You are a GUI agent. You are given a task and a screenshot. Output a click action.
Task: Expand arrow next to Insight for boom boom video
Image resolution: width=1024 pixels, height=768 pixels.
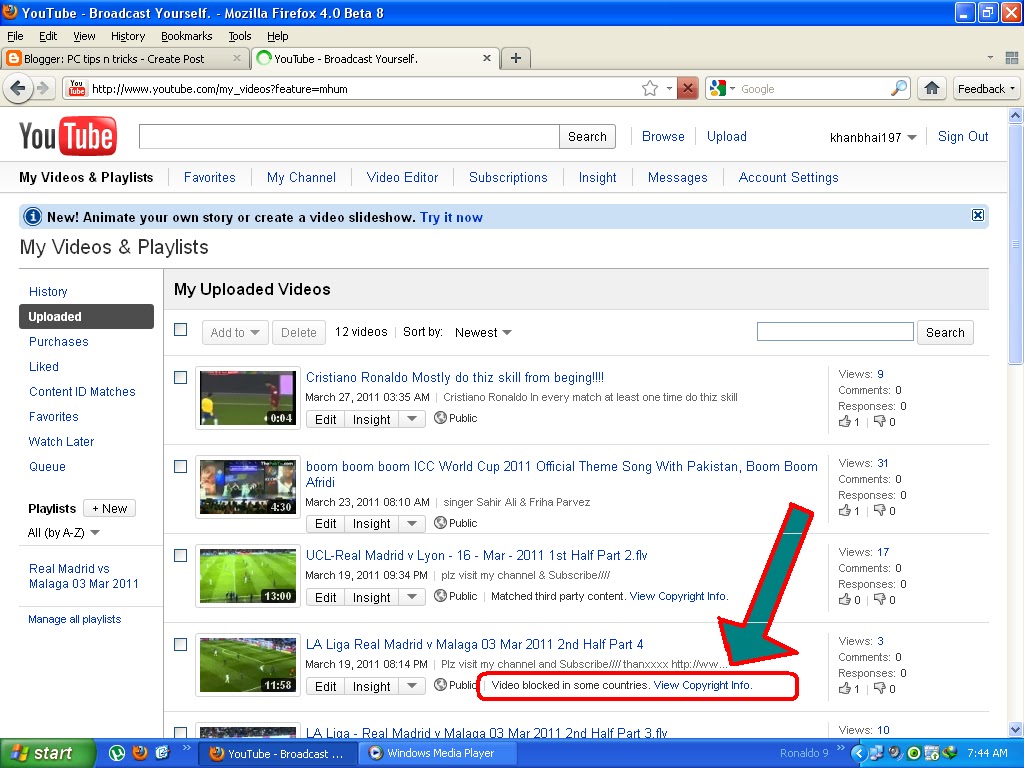(x=411, y=523)
